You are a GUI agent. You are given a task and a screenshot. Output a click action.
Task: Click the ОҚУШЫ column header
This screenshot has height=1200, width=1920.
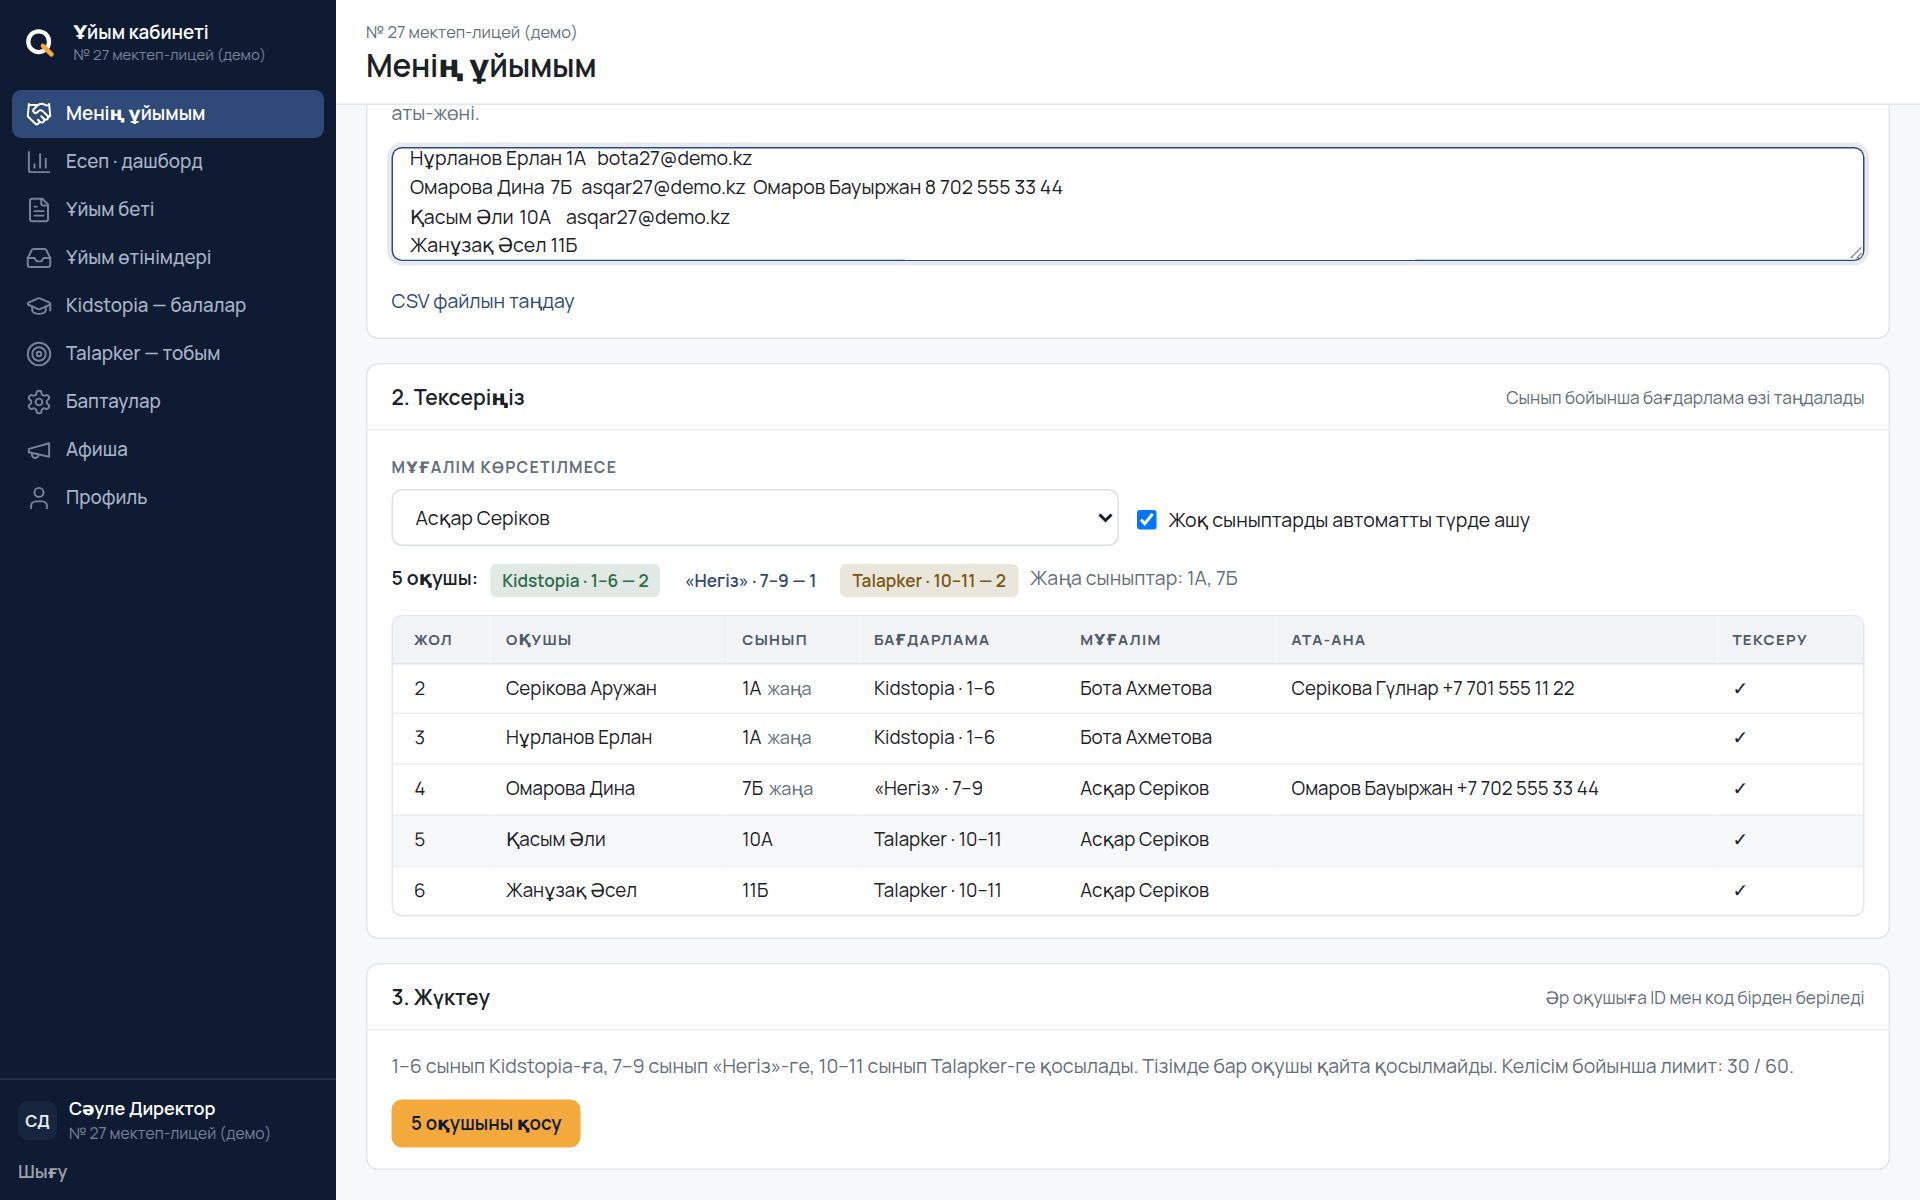[x=538, y=640]
